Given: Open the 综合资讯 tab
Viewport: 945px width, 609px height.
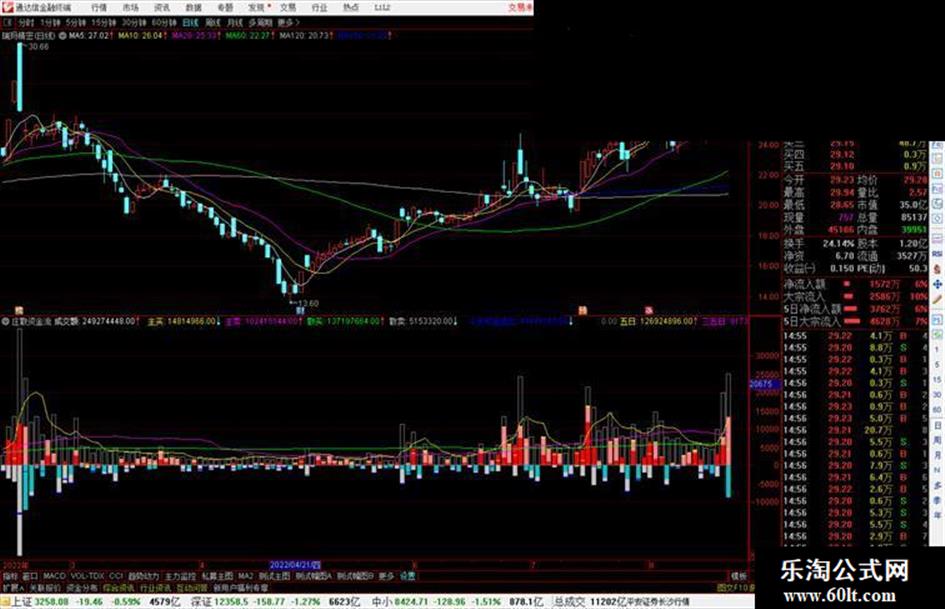Looking at the screenshot, I should pos(119,587).
